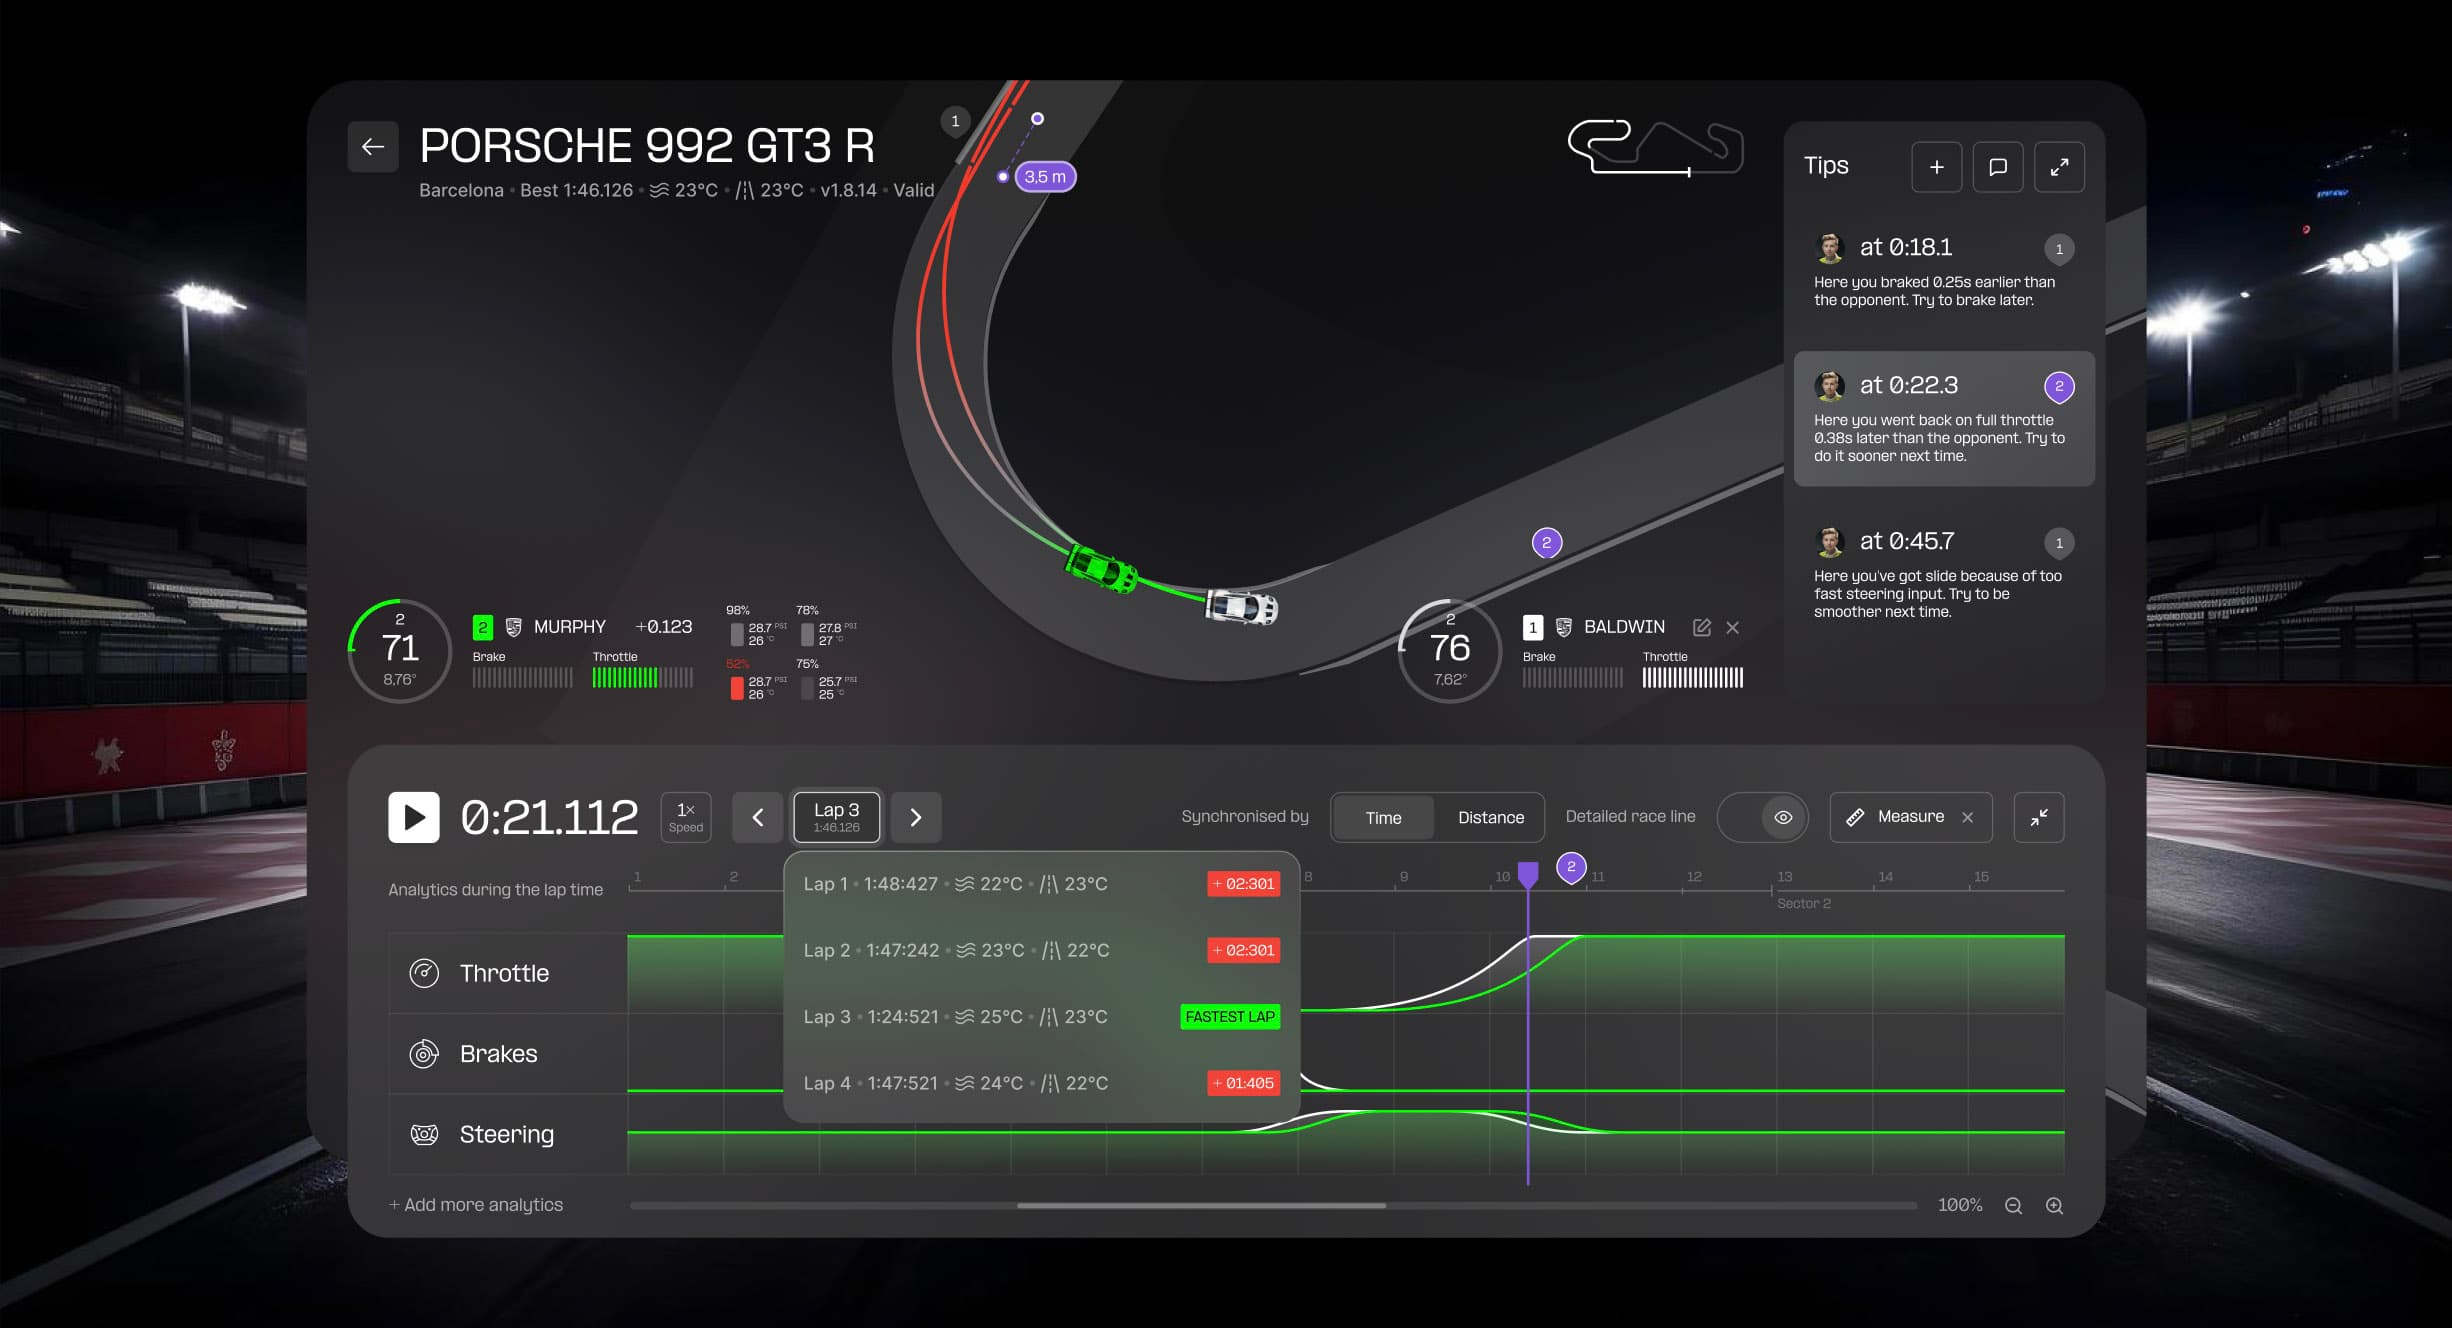Select the Steering analytics row

pos(508,1134)
